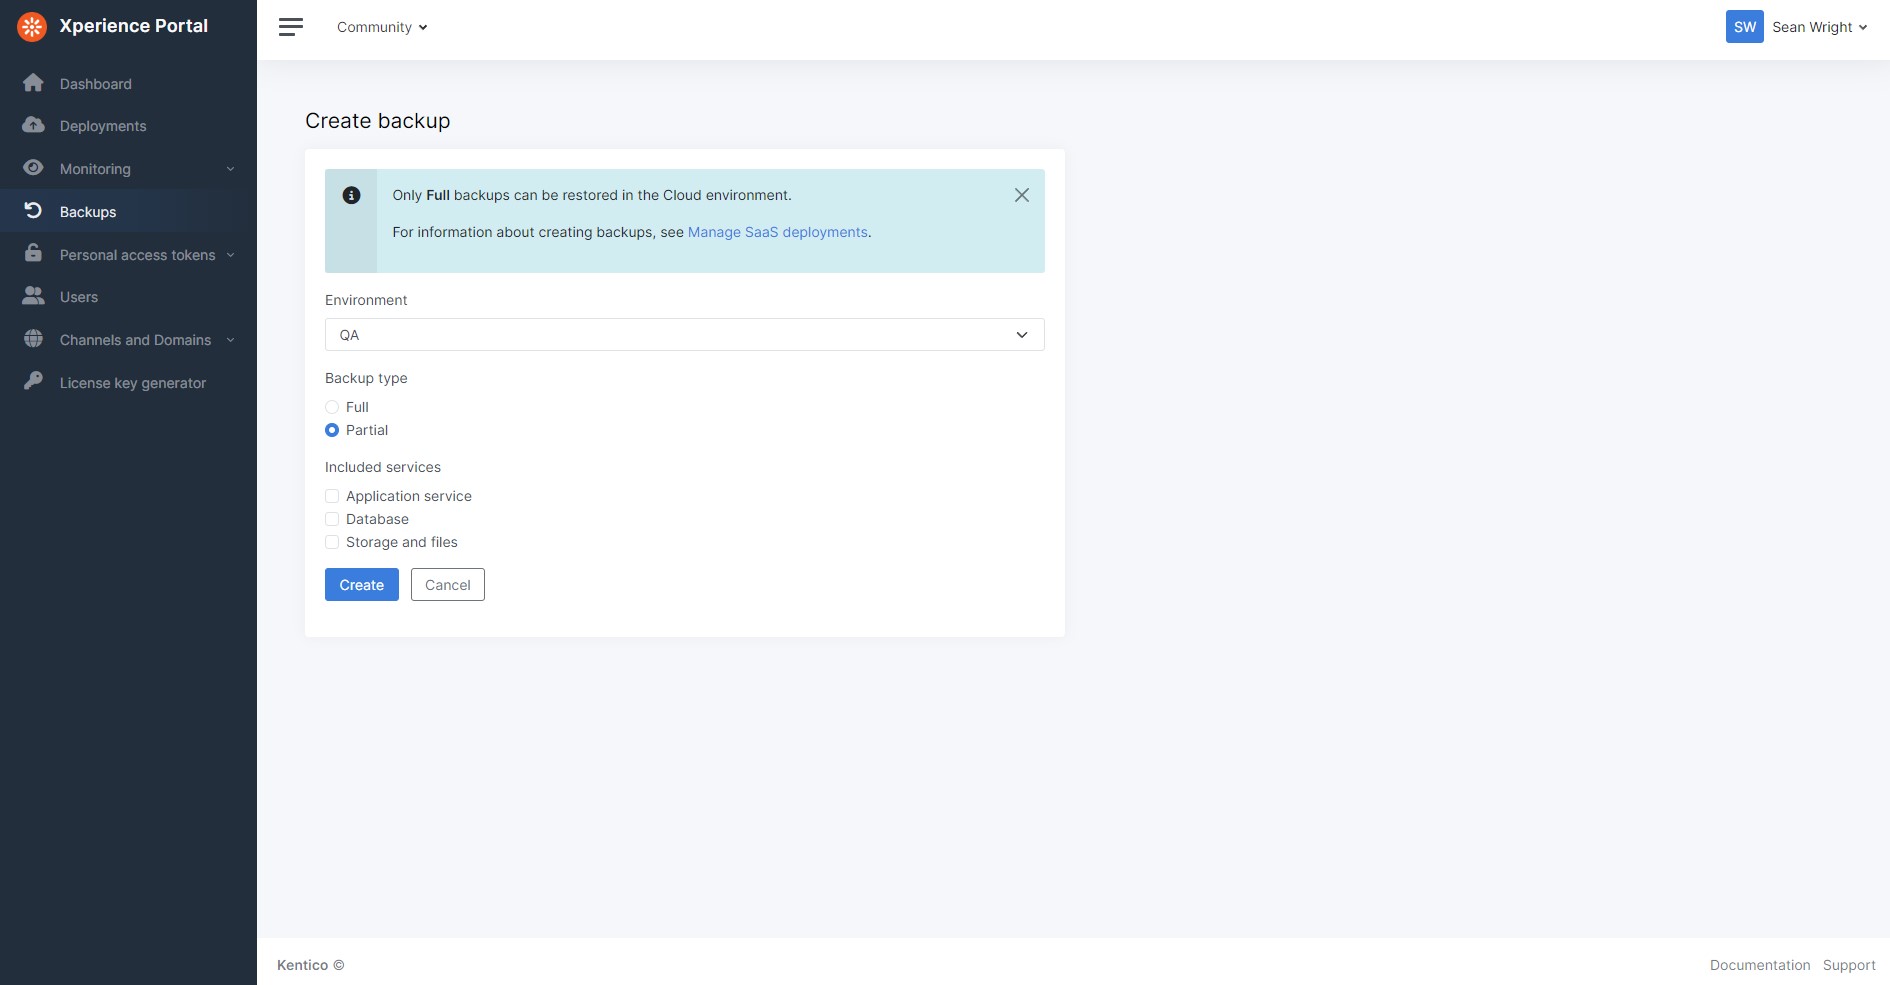Click the Monitoring eye icon
Image resolution: width=1890 pixels, height=985 pixels.
tap(33, 168)
